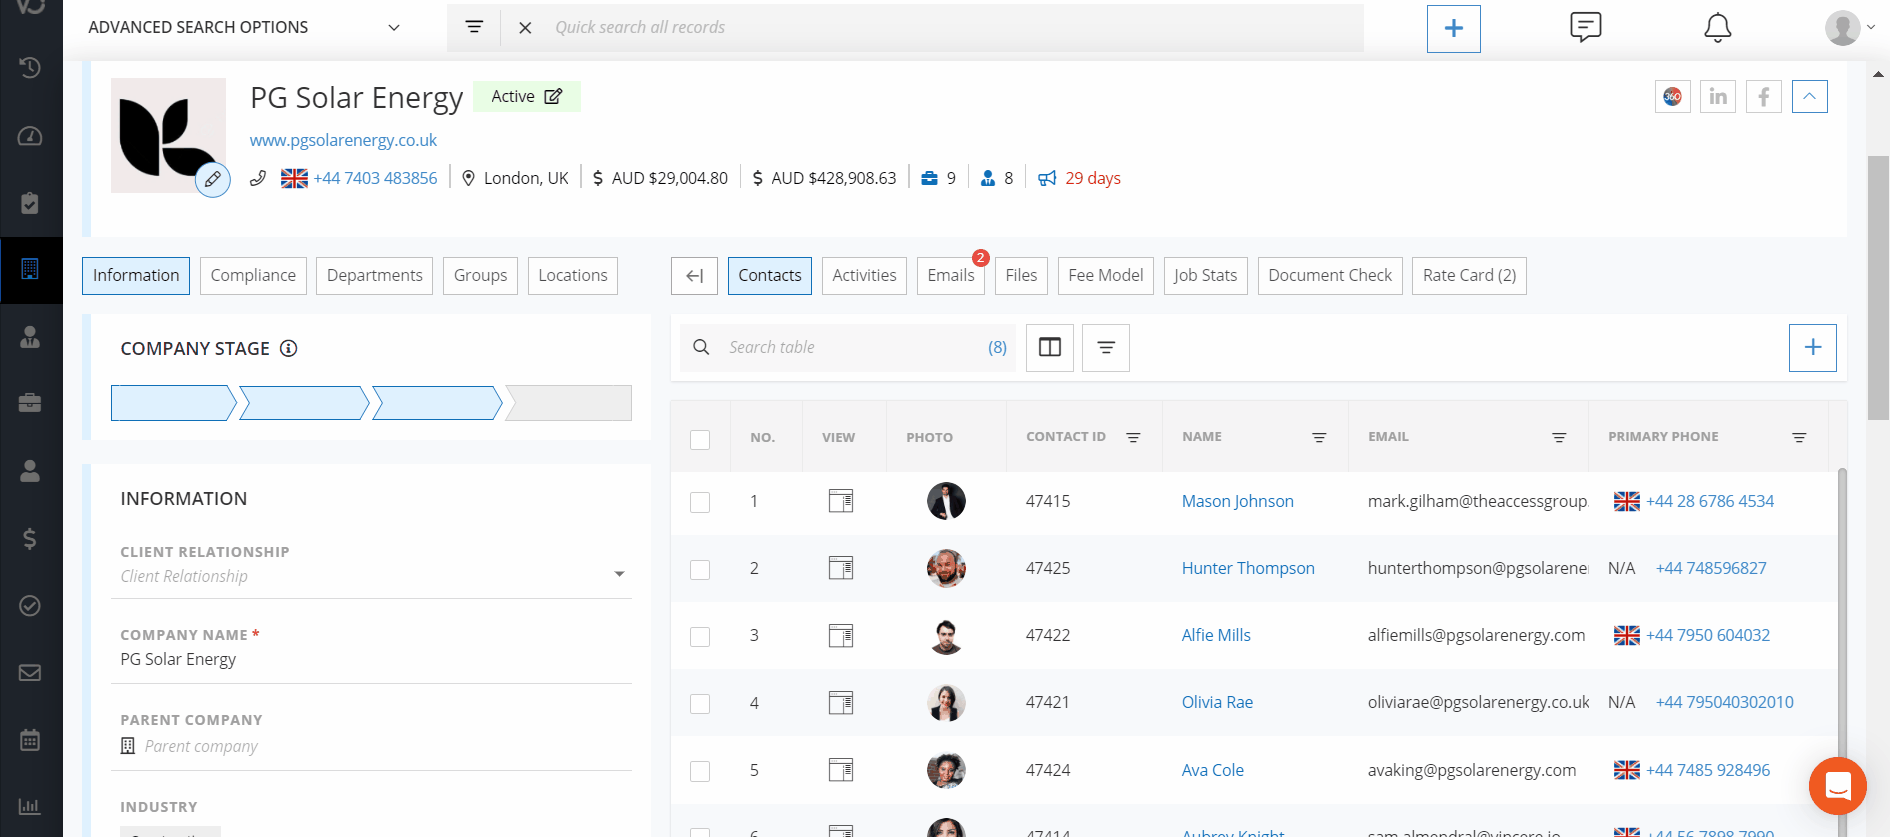This screenshot has height=837, width=1890.
Task: Select all contacts header checkbox
Action: (700, 439)
